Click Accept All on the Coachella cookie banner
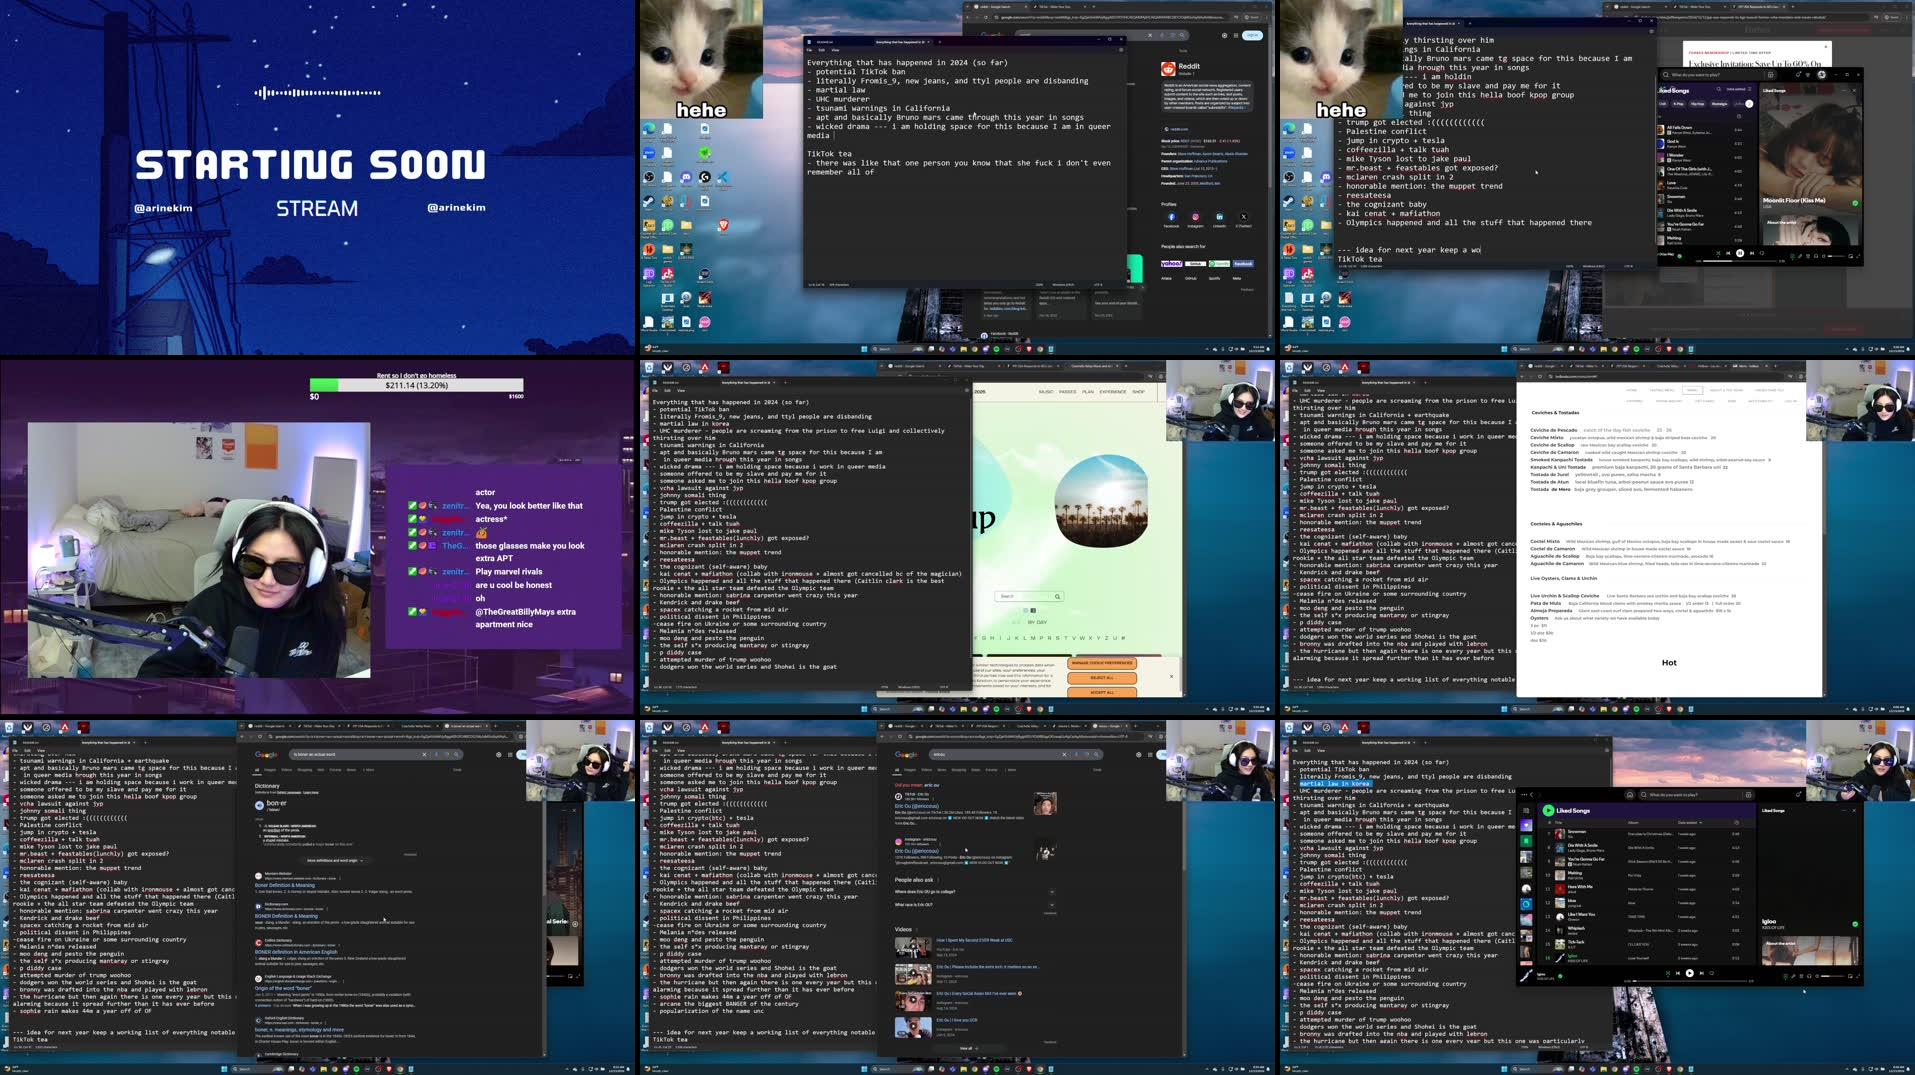This screenshot has height=1075, width=1915. point(1102,692)
